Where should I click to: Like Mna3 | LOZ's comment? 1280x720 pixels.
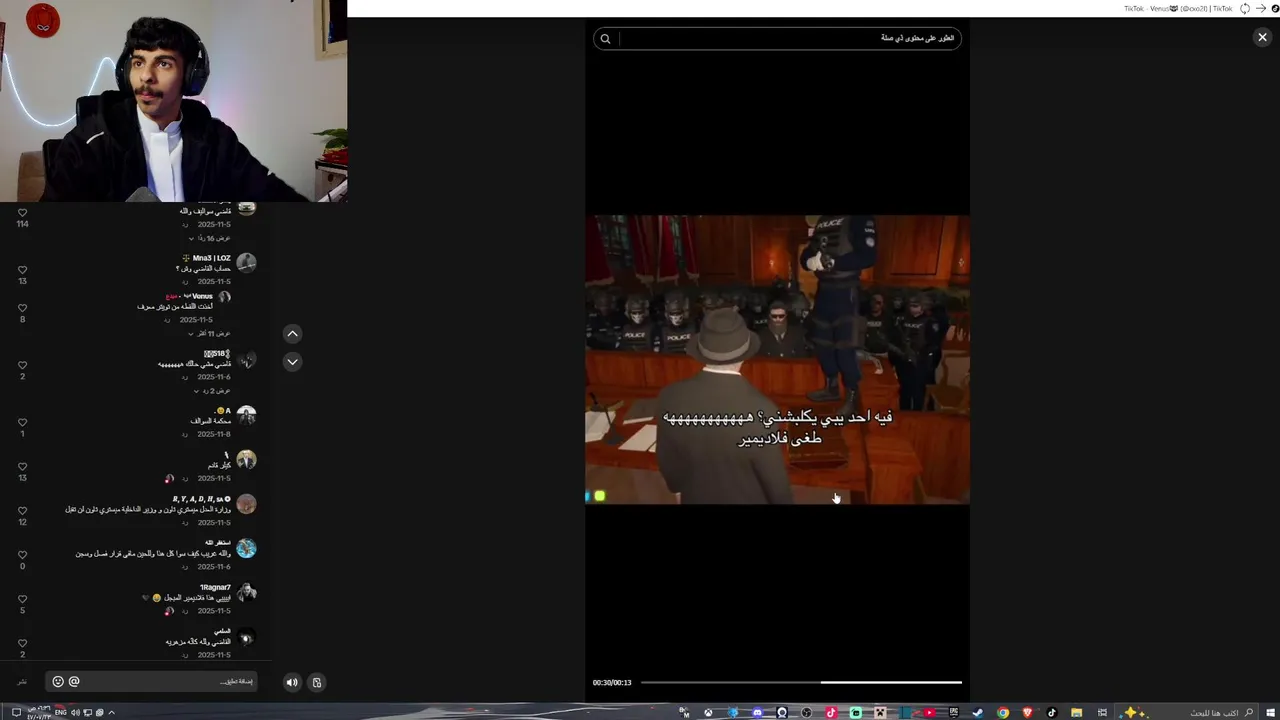[x=22, y=270]
